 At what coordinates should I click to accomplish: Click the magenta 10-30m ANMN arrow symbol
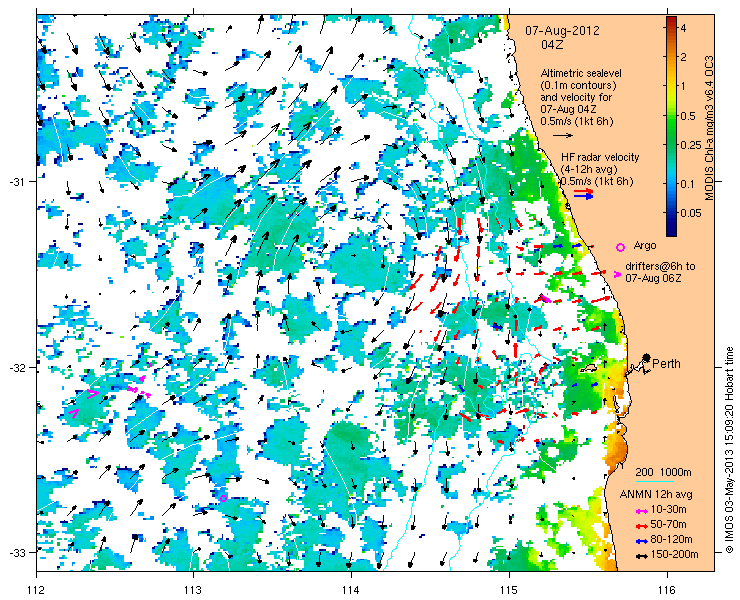click(641, 511)
